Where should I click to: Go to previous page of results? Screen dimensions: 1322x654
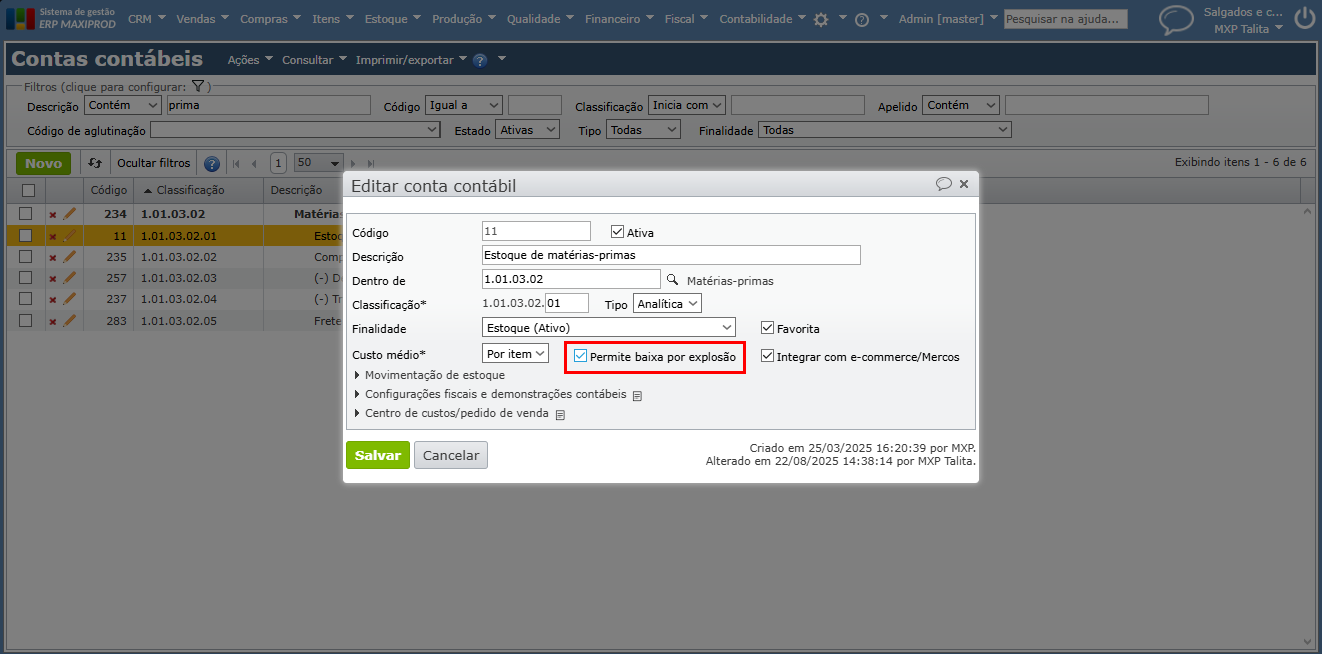[x=254, y=163]
